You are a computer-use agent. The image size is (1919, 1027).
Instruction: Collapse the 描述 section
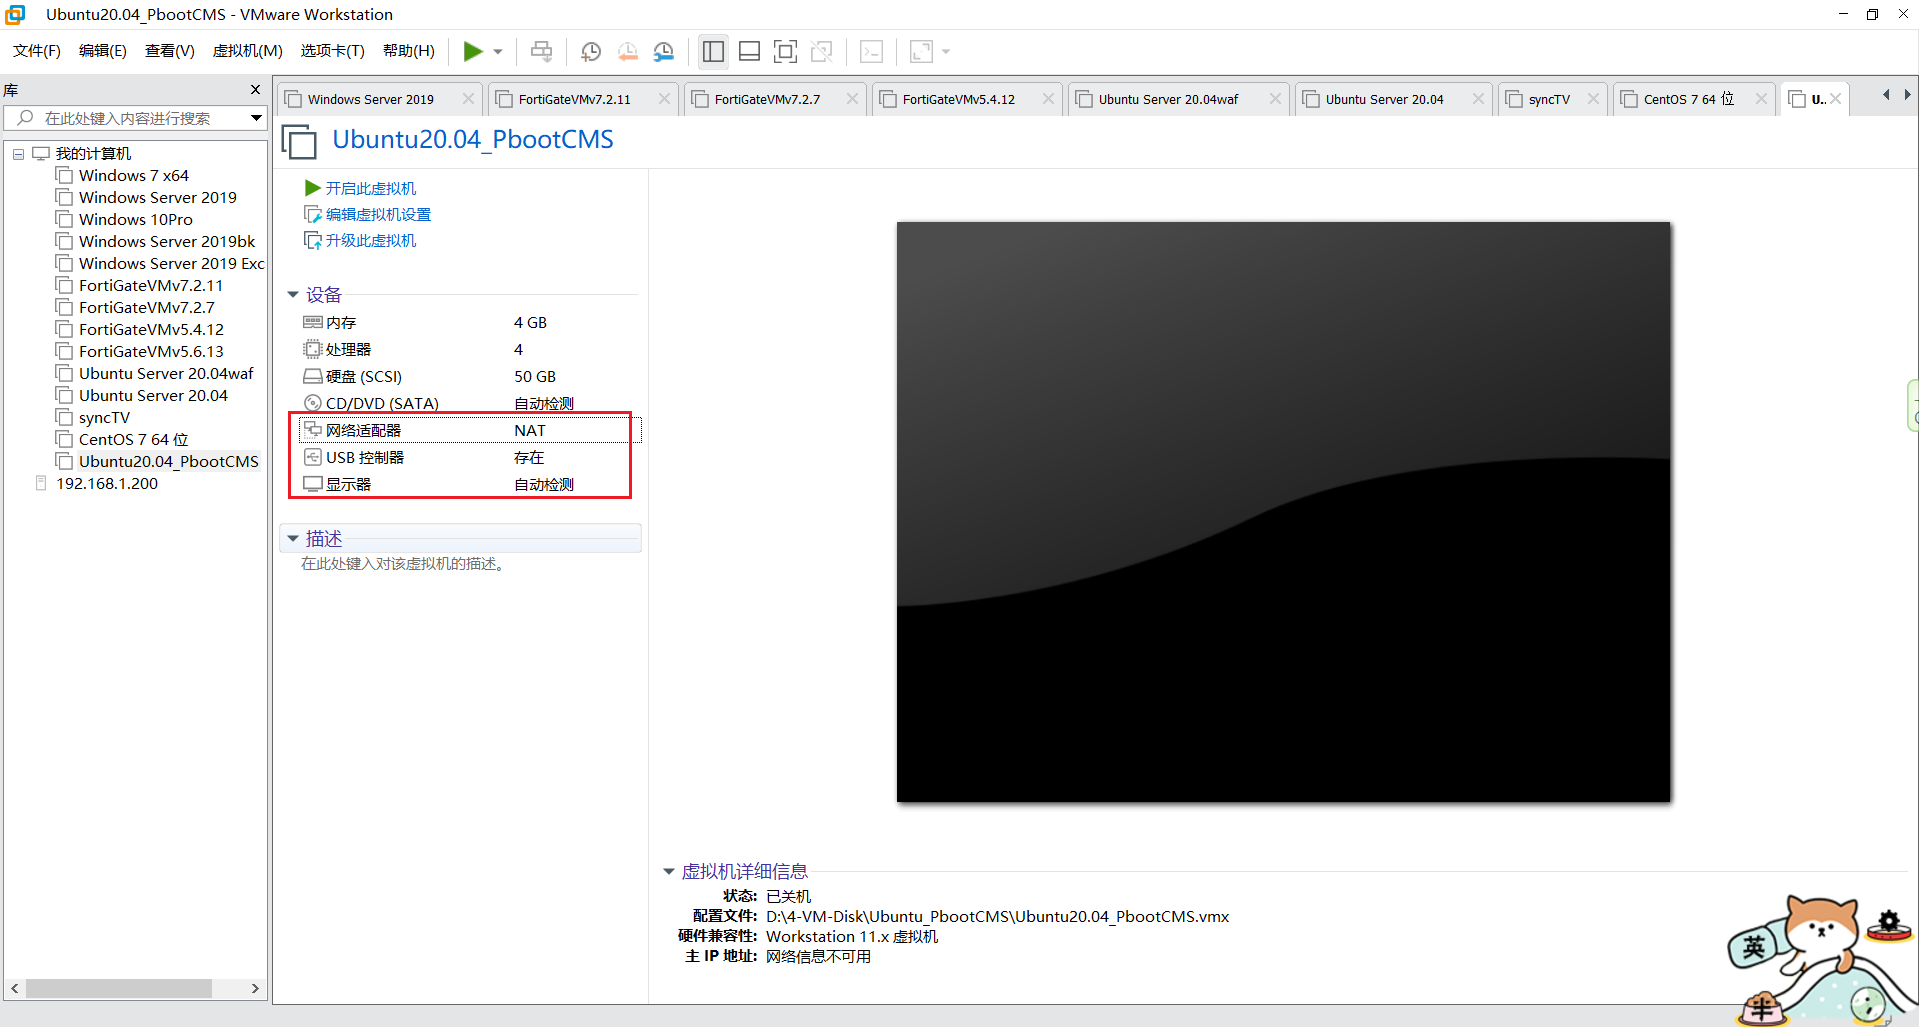(x=293, y=539)
